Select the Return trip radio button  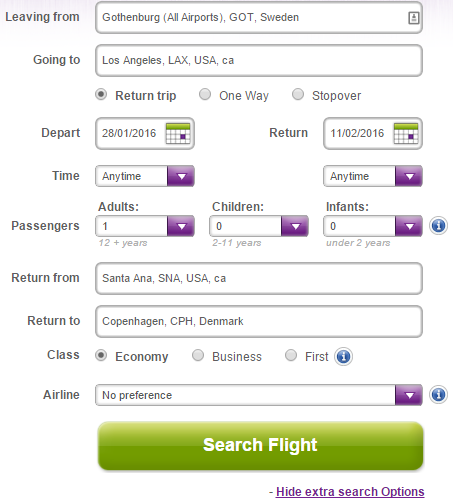[101, 95]
